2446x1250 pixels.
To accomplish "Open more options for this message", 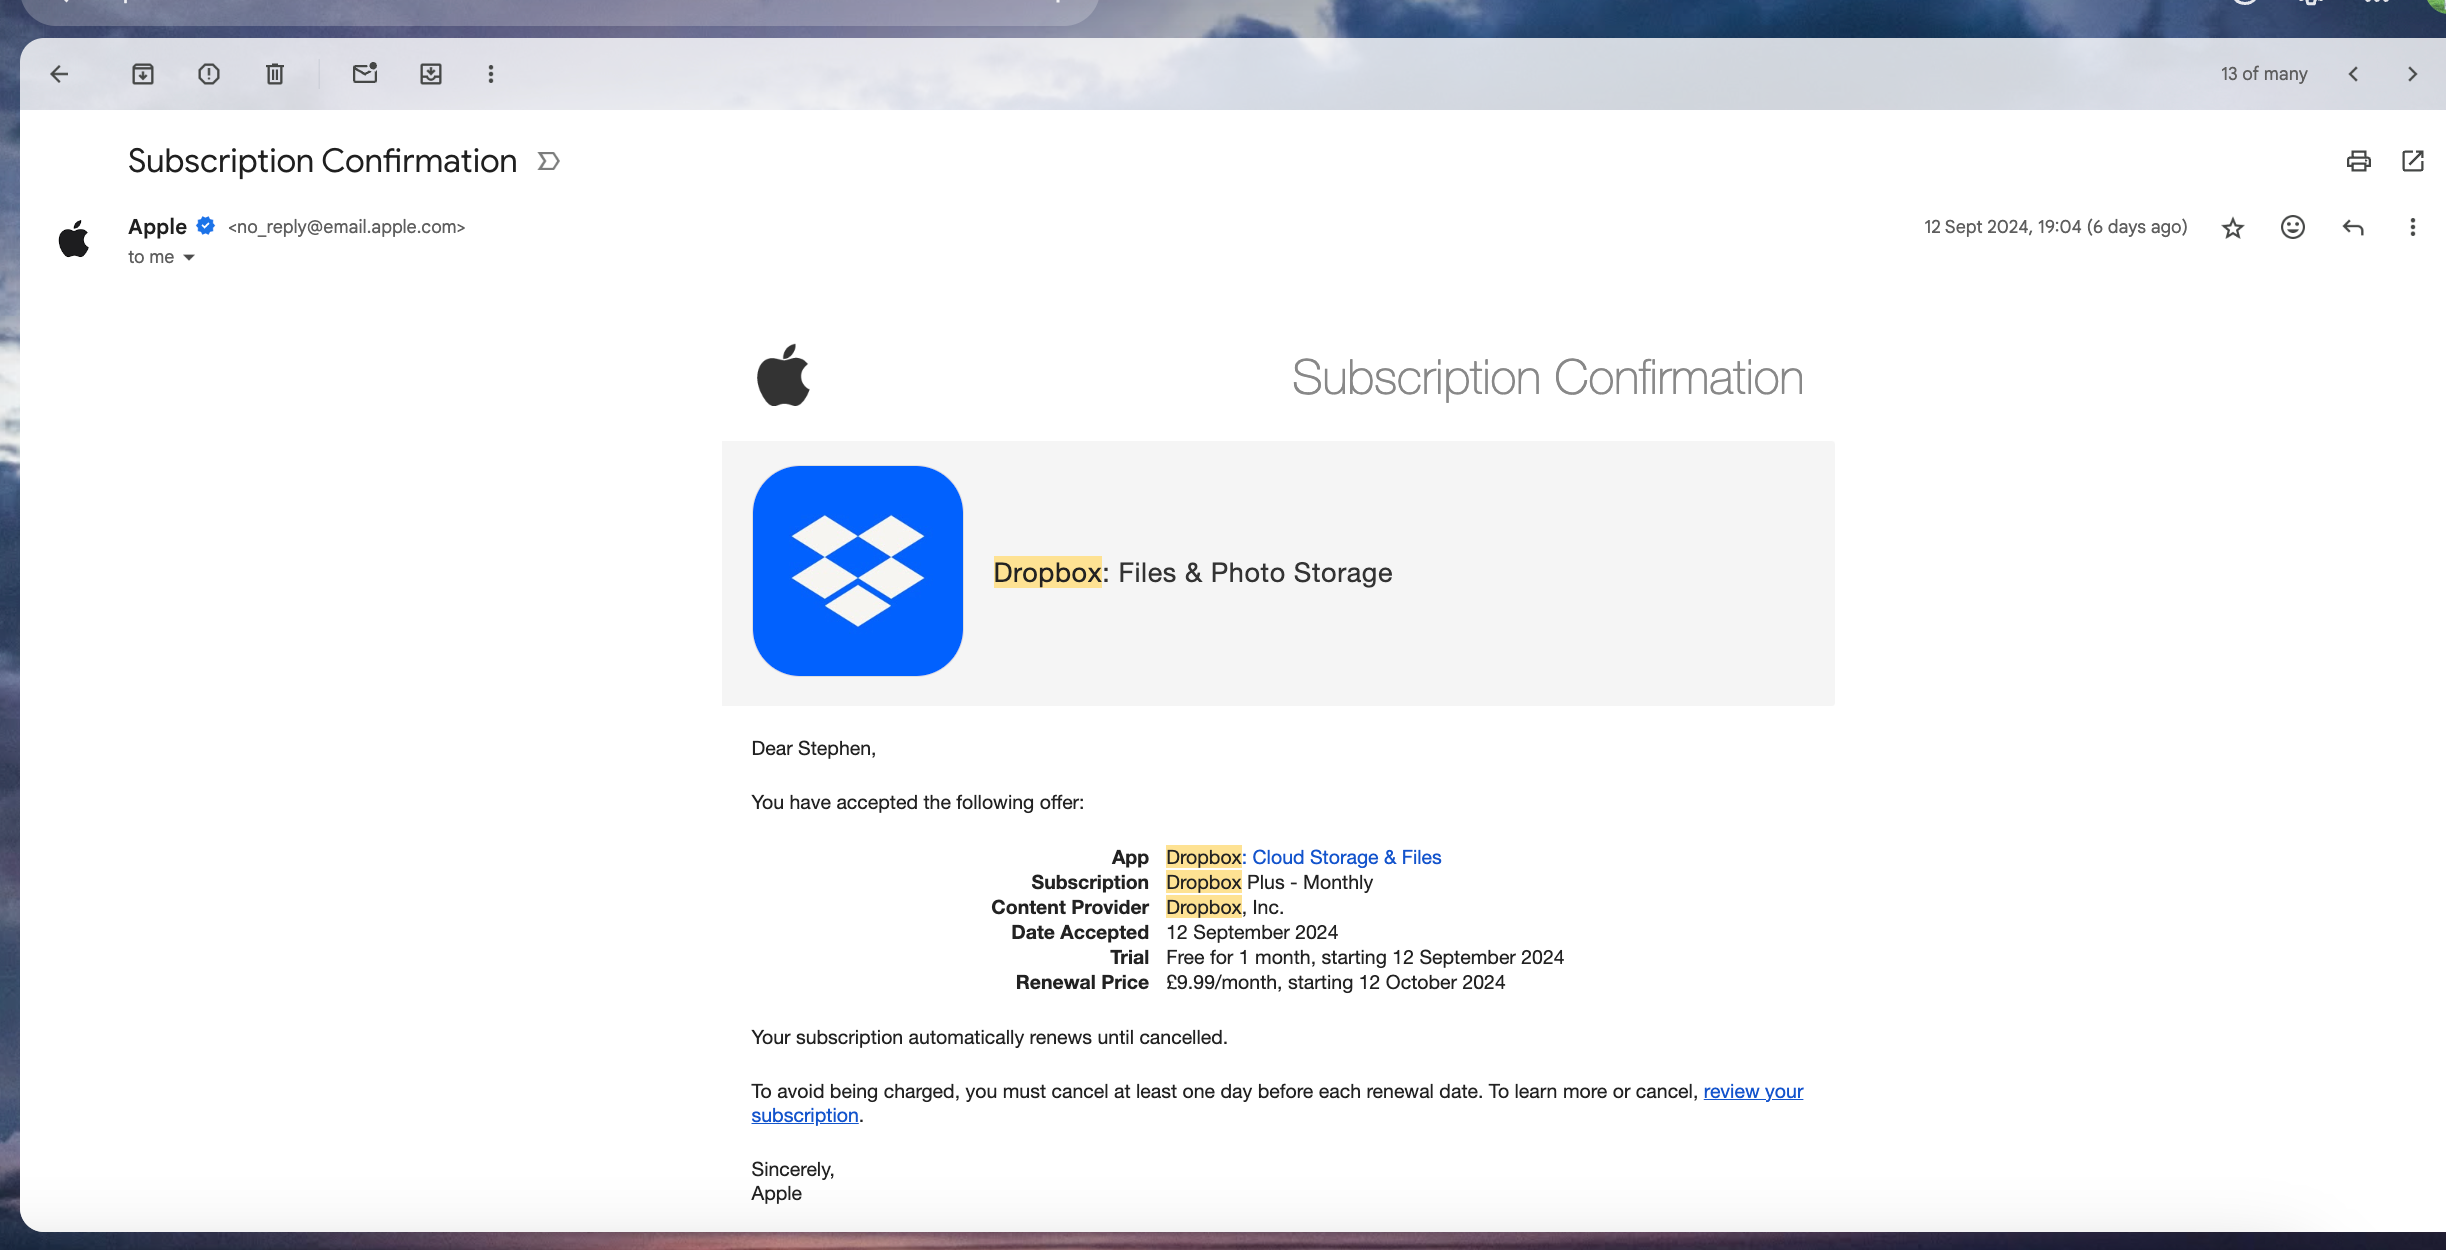I will tap(2413, 227).
